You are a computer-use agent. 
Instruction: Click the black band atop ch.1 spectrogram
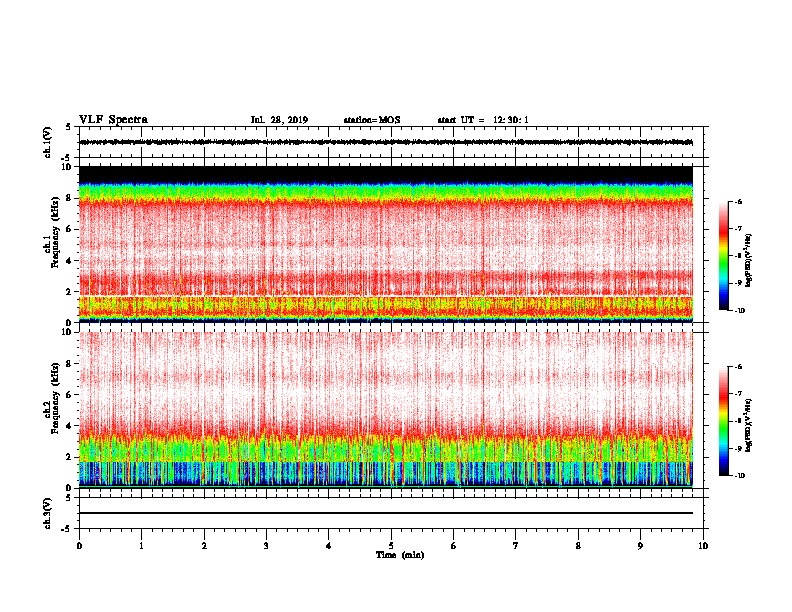point(386,175)
